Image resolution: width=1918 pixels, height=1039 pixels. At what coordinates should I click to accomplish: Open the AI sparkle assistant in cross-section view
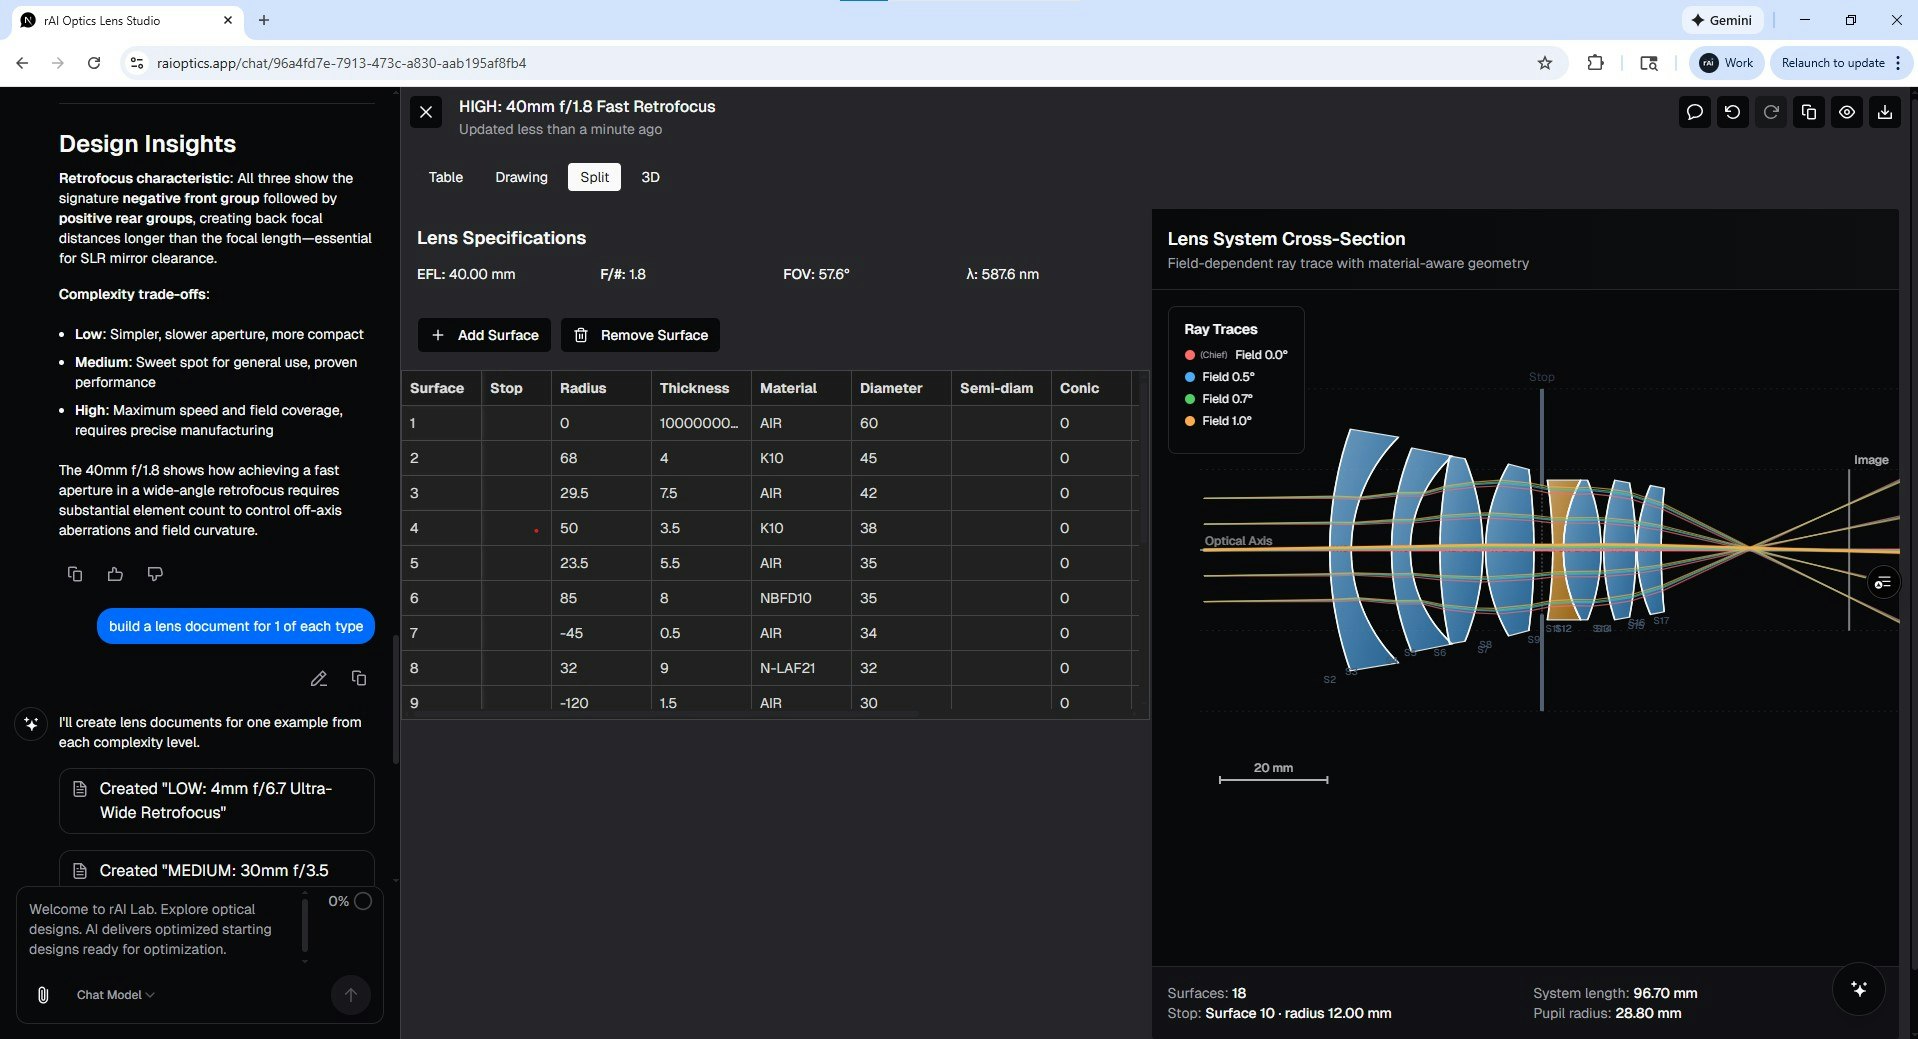(1859, 989)
